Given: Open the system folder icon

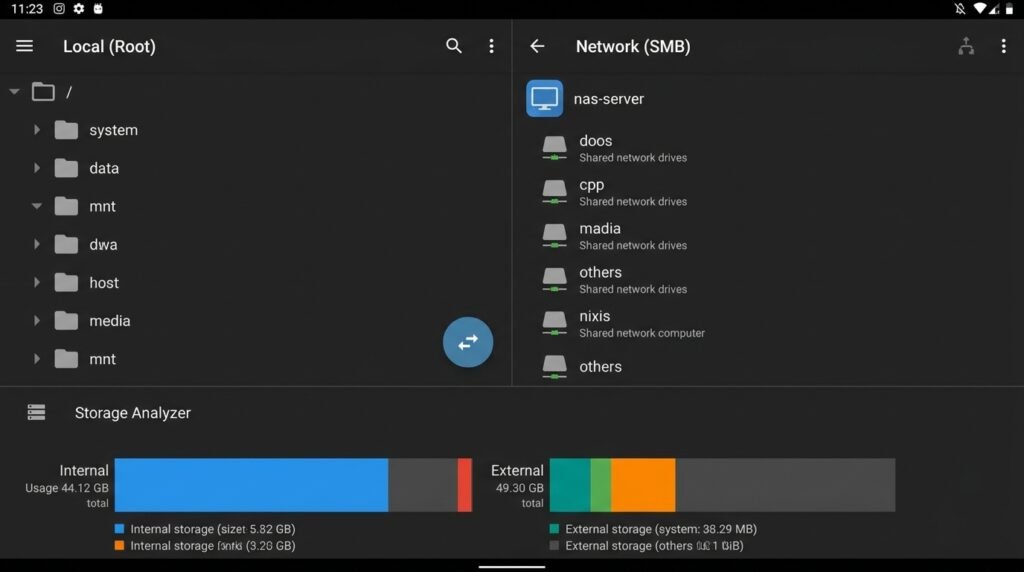Looking at the screenshot, I should click(x=66, y=130).
